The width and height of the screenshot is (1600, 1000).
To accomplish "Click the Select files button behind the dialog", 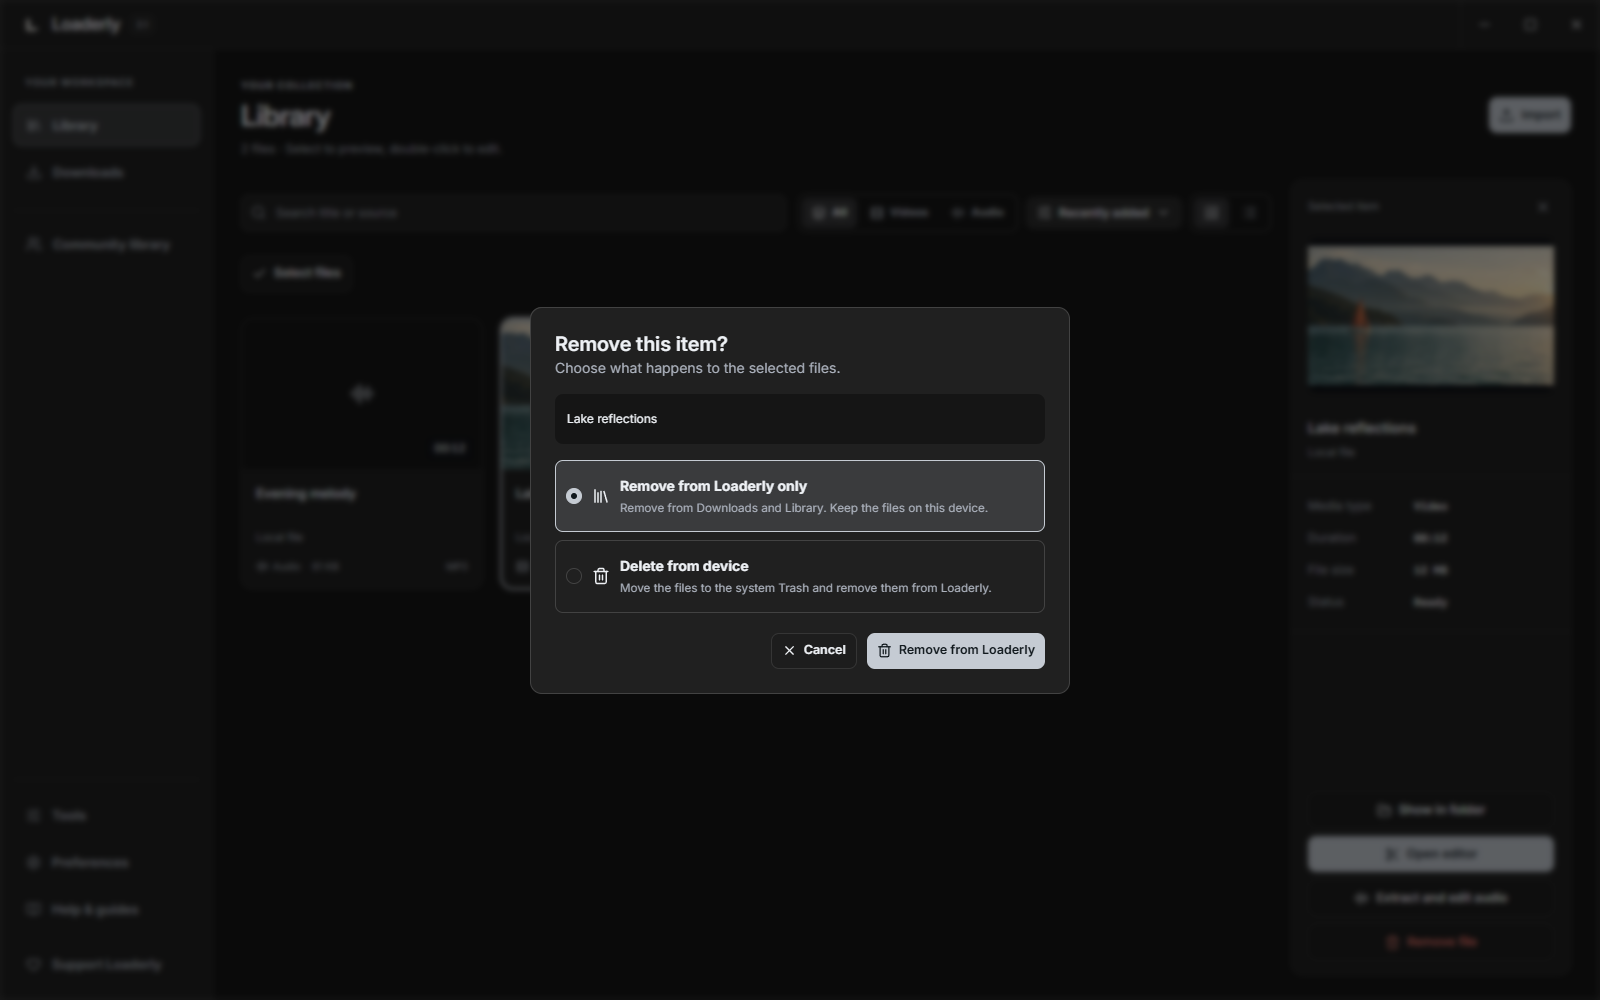I will tap(296, 273).
